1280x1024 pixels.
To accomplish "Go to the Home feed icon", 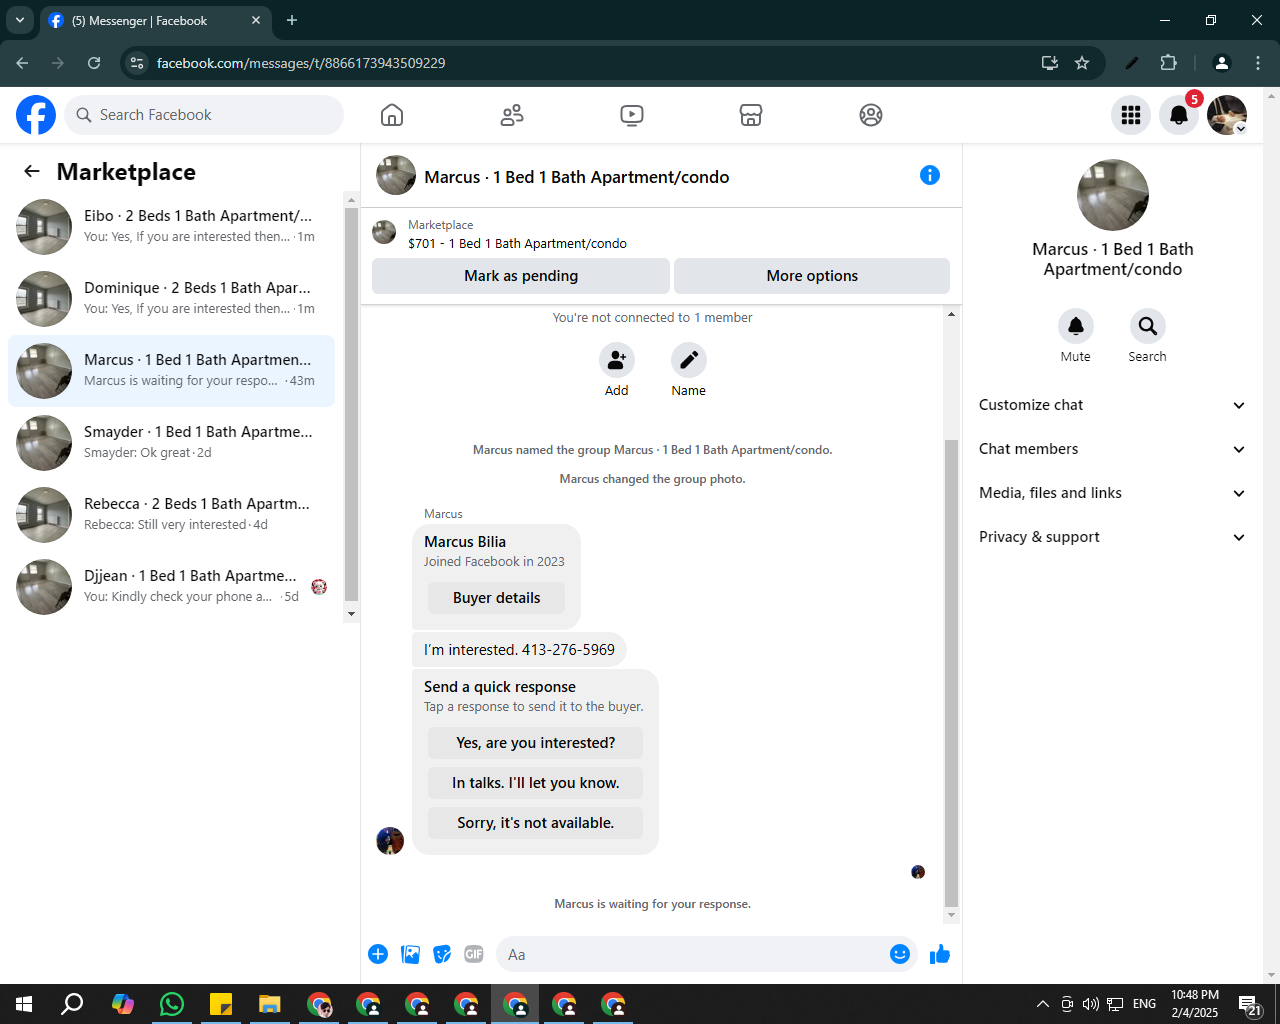I will click(392, 115).
